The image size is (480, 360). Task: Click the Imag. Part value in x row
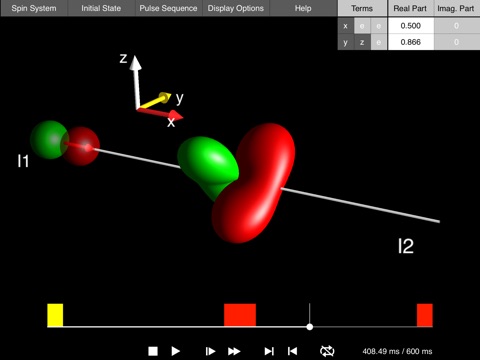(457, 26)
